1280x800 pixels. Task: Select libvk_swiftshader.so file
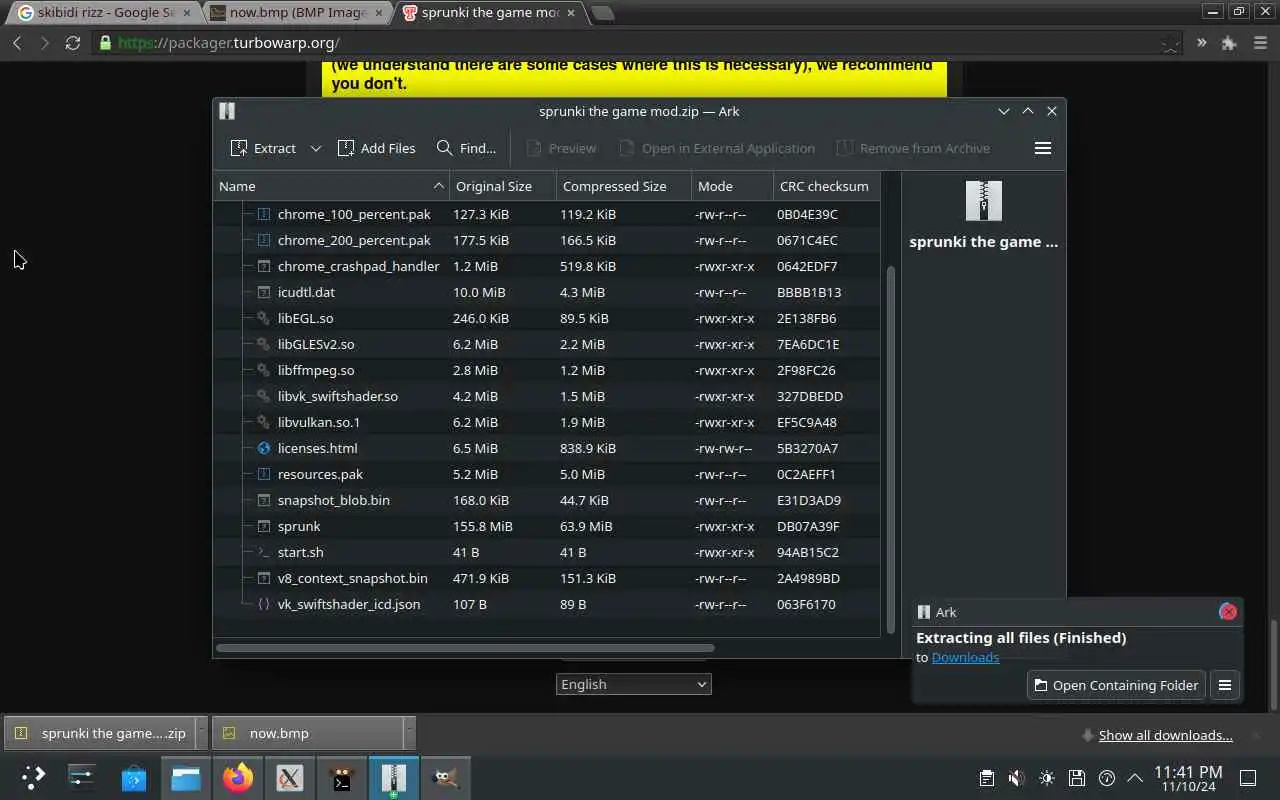547,396
